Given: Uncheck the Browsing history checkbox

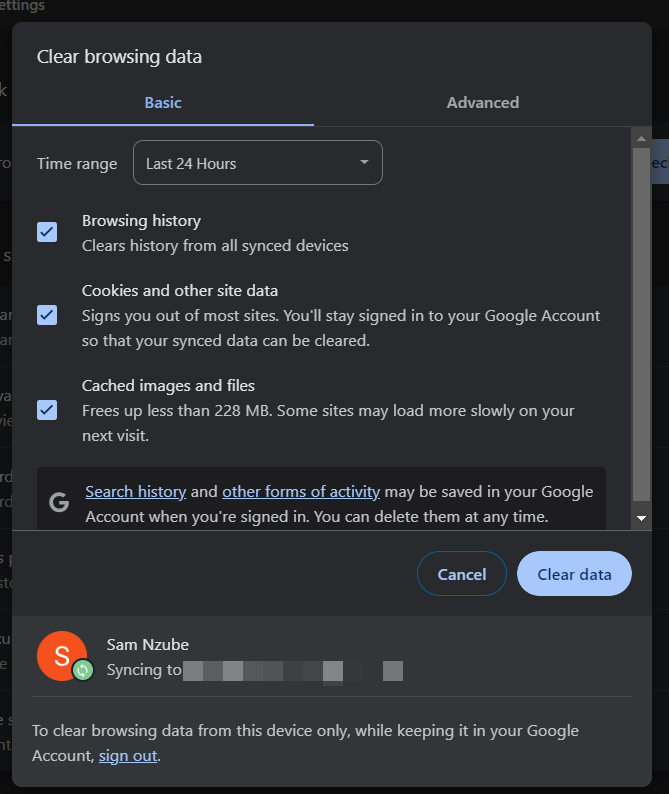Looking at the screenshot, I should (x=47, y=232).
